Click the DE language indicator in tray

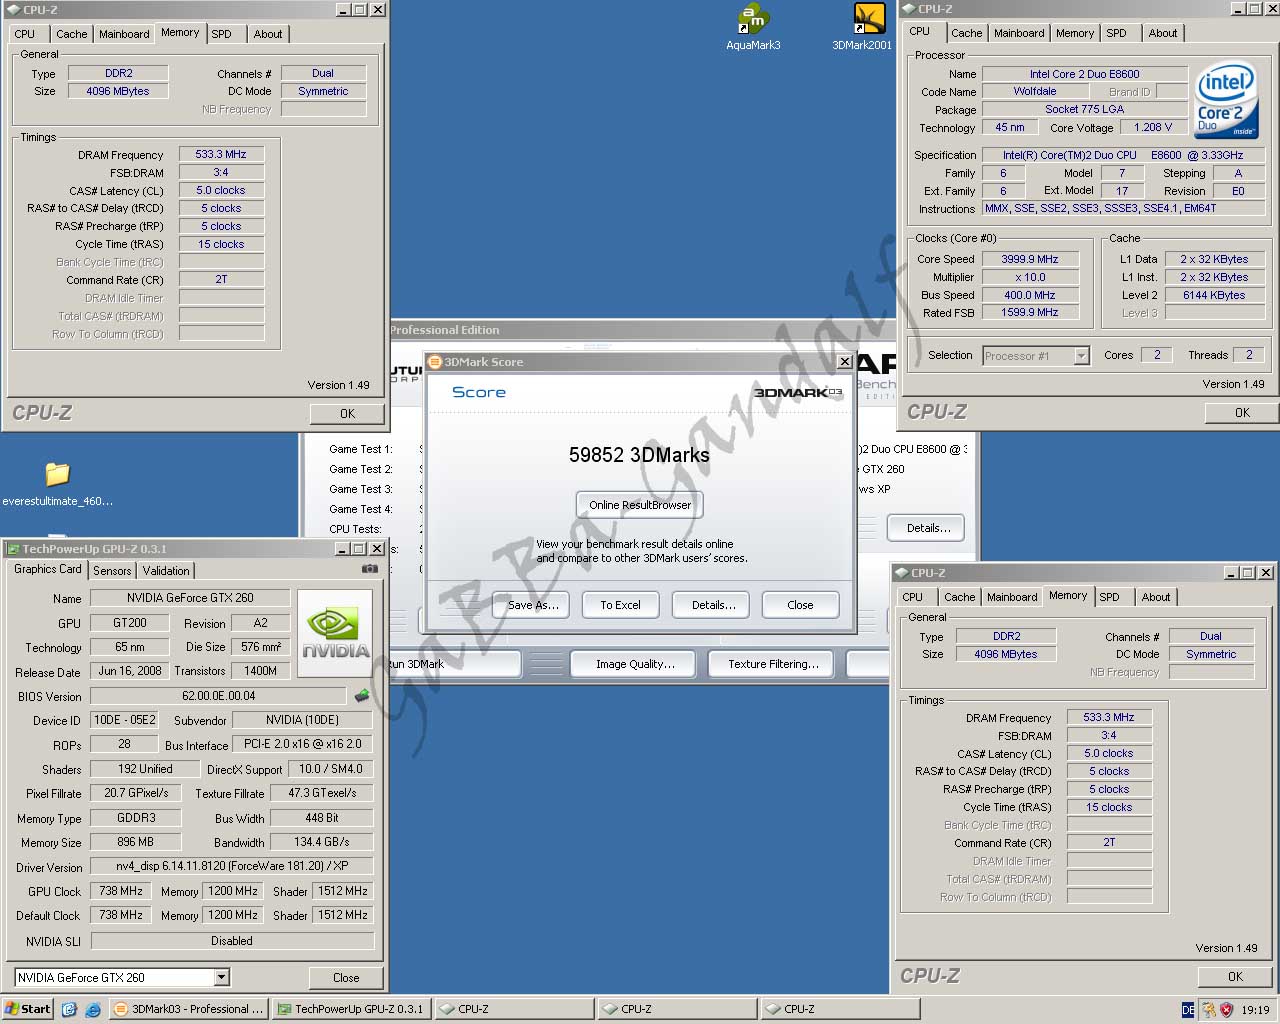coord(1188,1010)
